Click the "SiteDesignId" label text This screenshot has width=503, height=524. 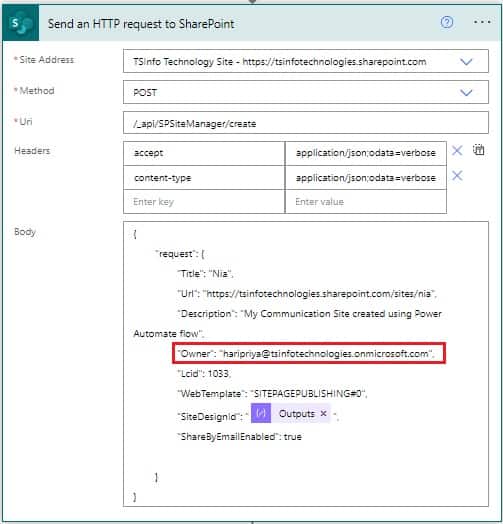tap(208, 416)
